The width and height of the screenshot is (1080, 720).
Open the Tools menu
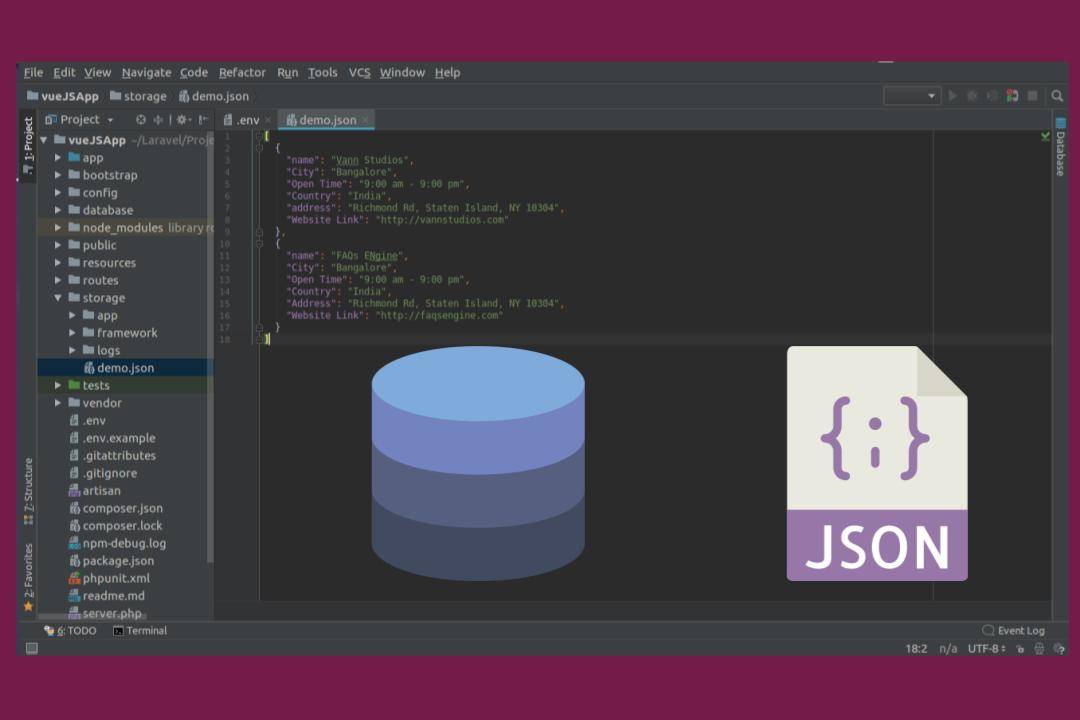322,72
